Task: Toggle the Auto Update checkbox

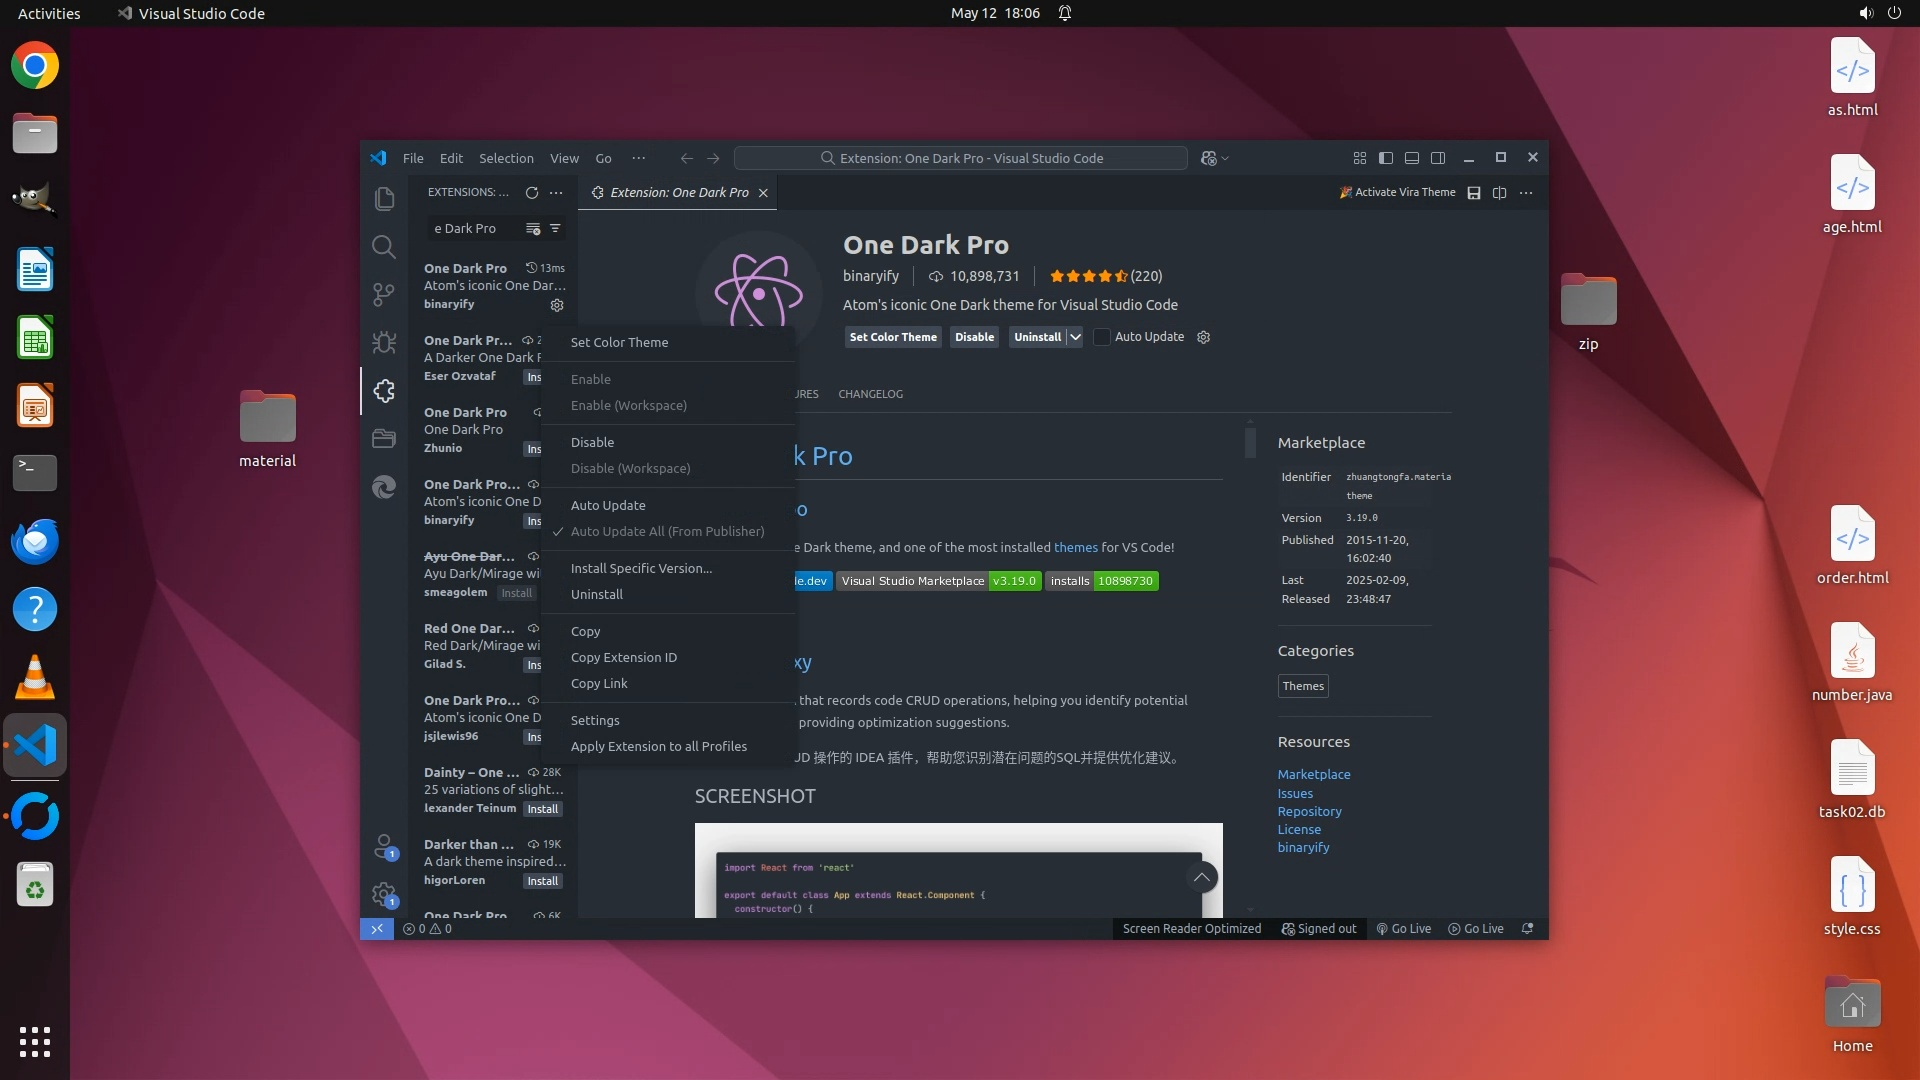Action: (x=1101, y=337)
